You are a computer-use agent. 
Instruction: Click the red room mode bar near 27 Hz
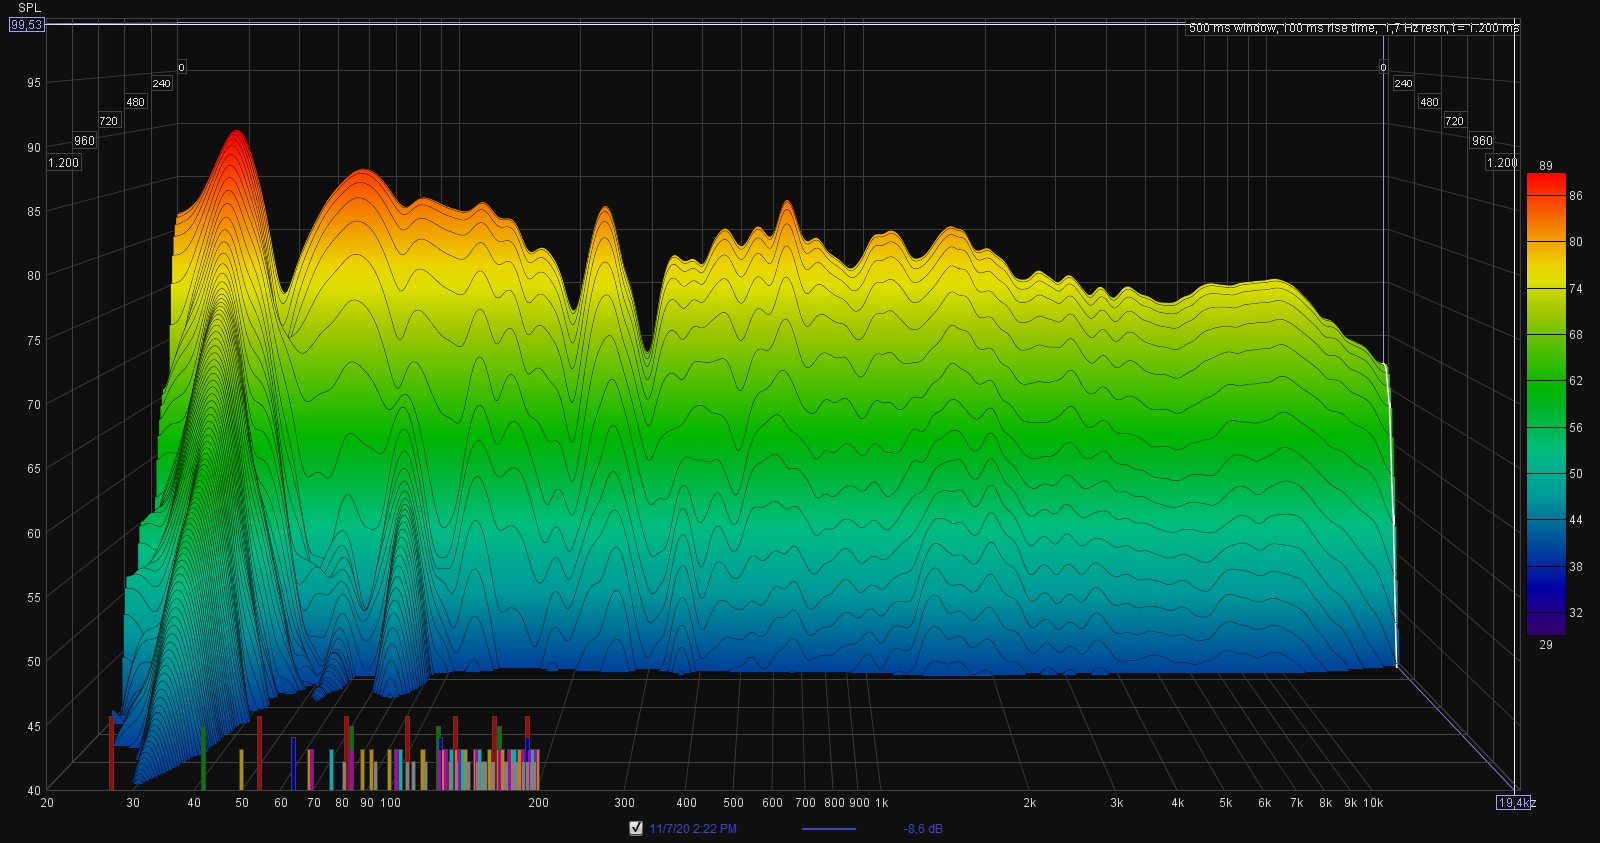point(111,752)
